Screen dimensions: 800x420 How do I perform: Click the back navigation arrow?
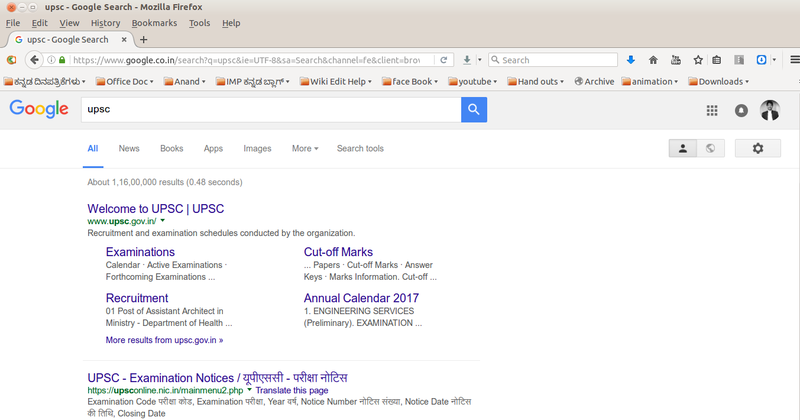click(34, 60)
